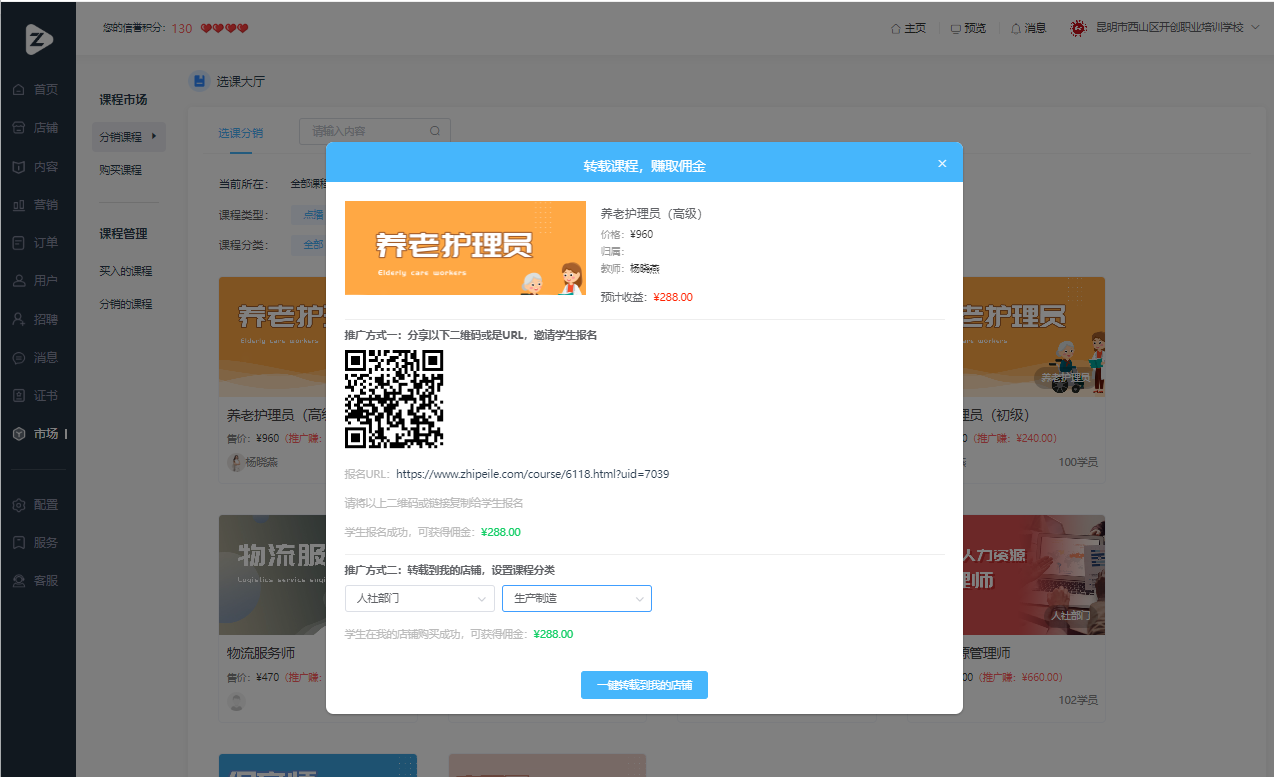The width and height of the screenshot is (1274, 777).
Task: Click the 报名URL link text
Action: tap(533, 474)
